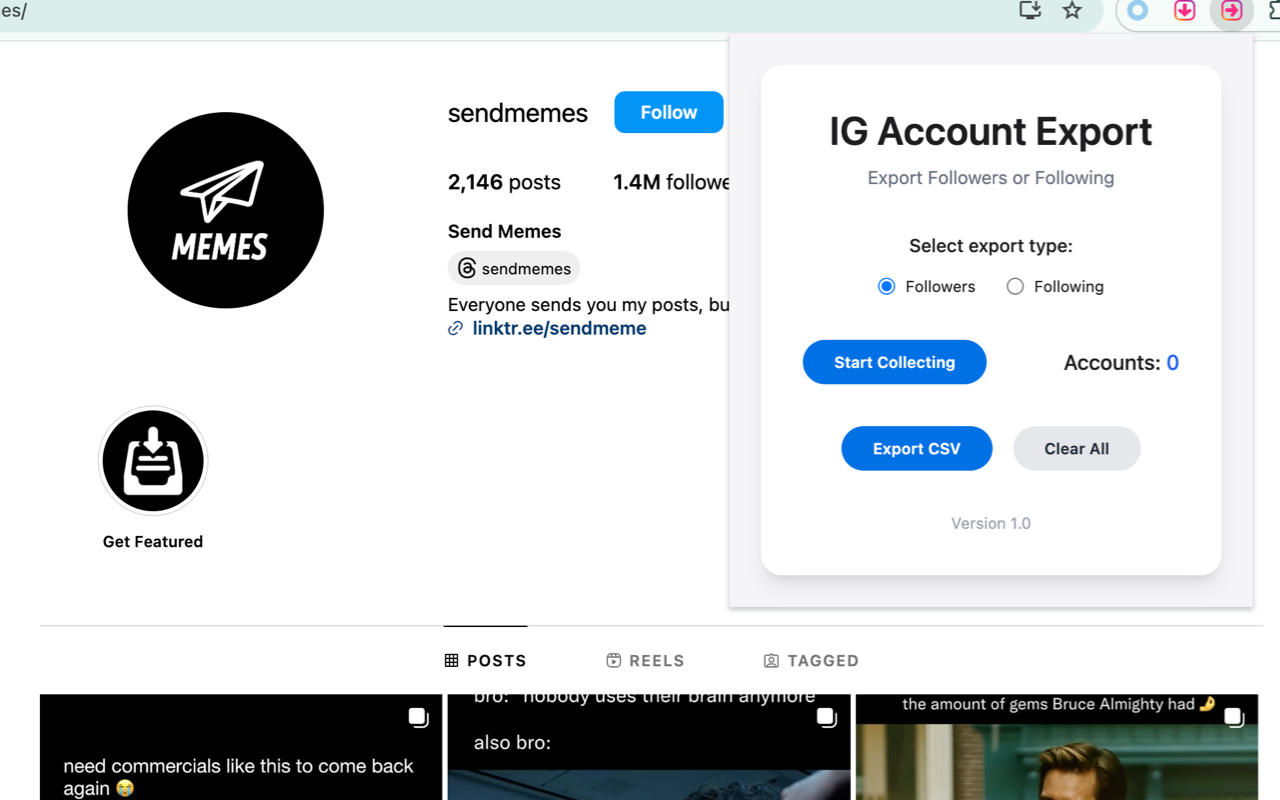Open the linktr.ee/sendmeme link

click(x=559, y=328)
